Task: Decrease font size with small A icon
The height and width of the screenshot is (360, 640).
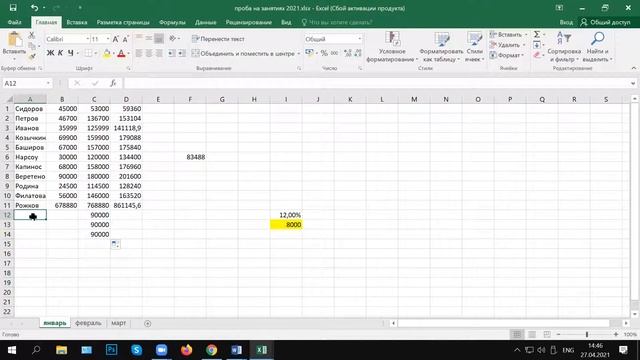Action: 125,39
